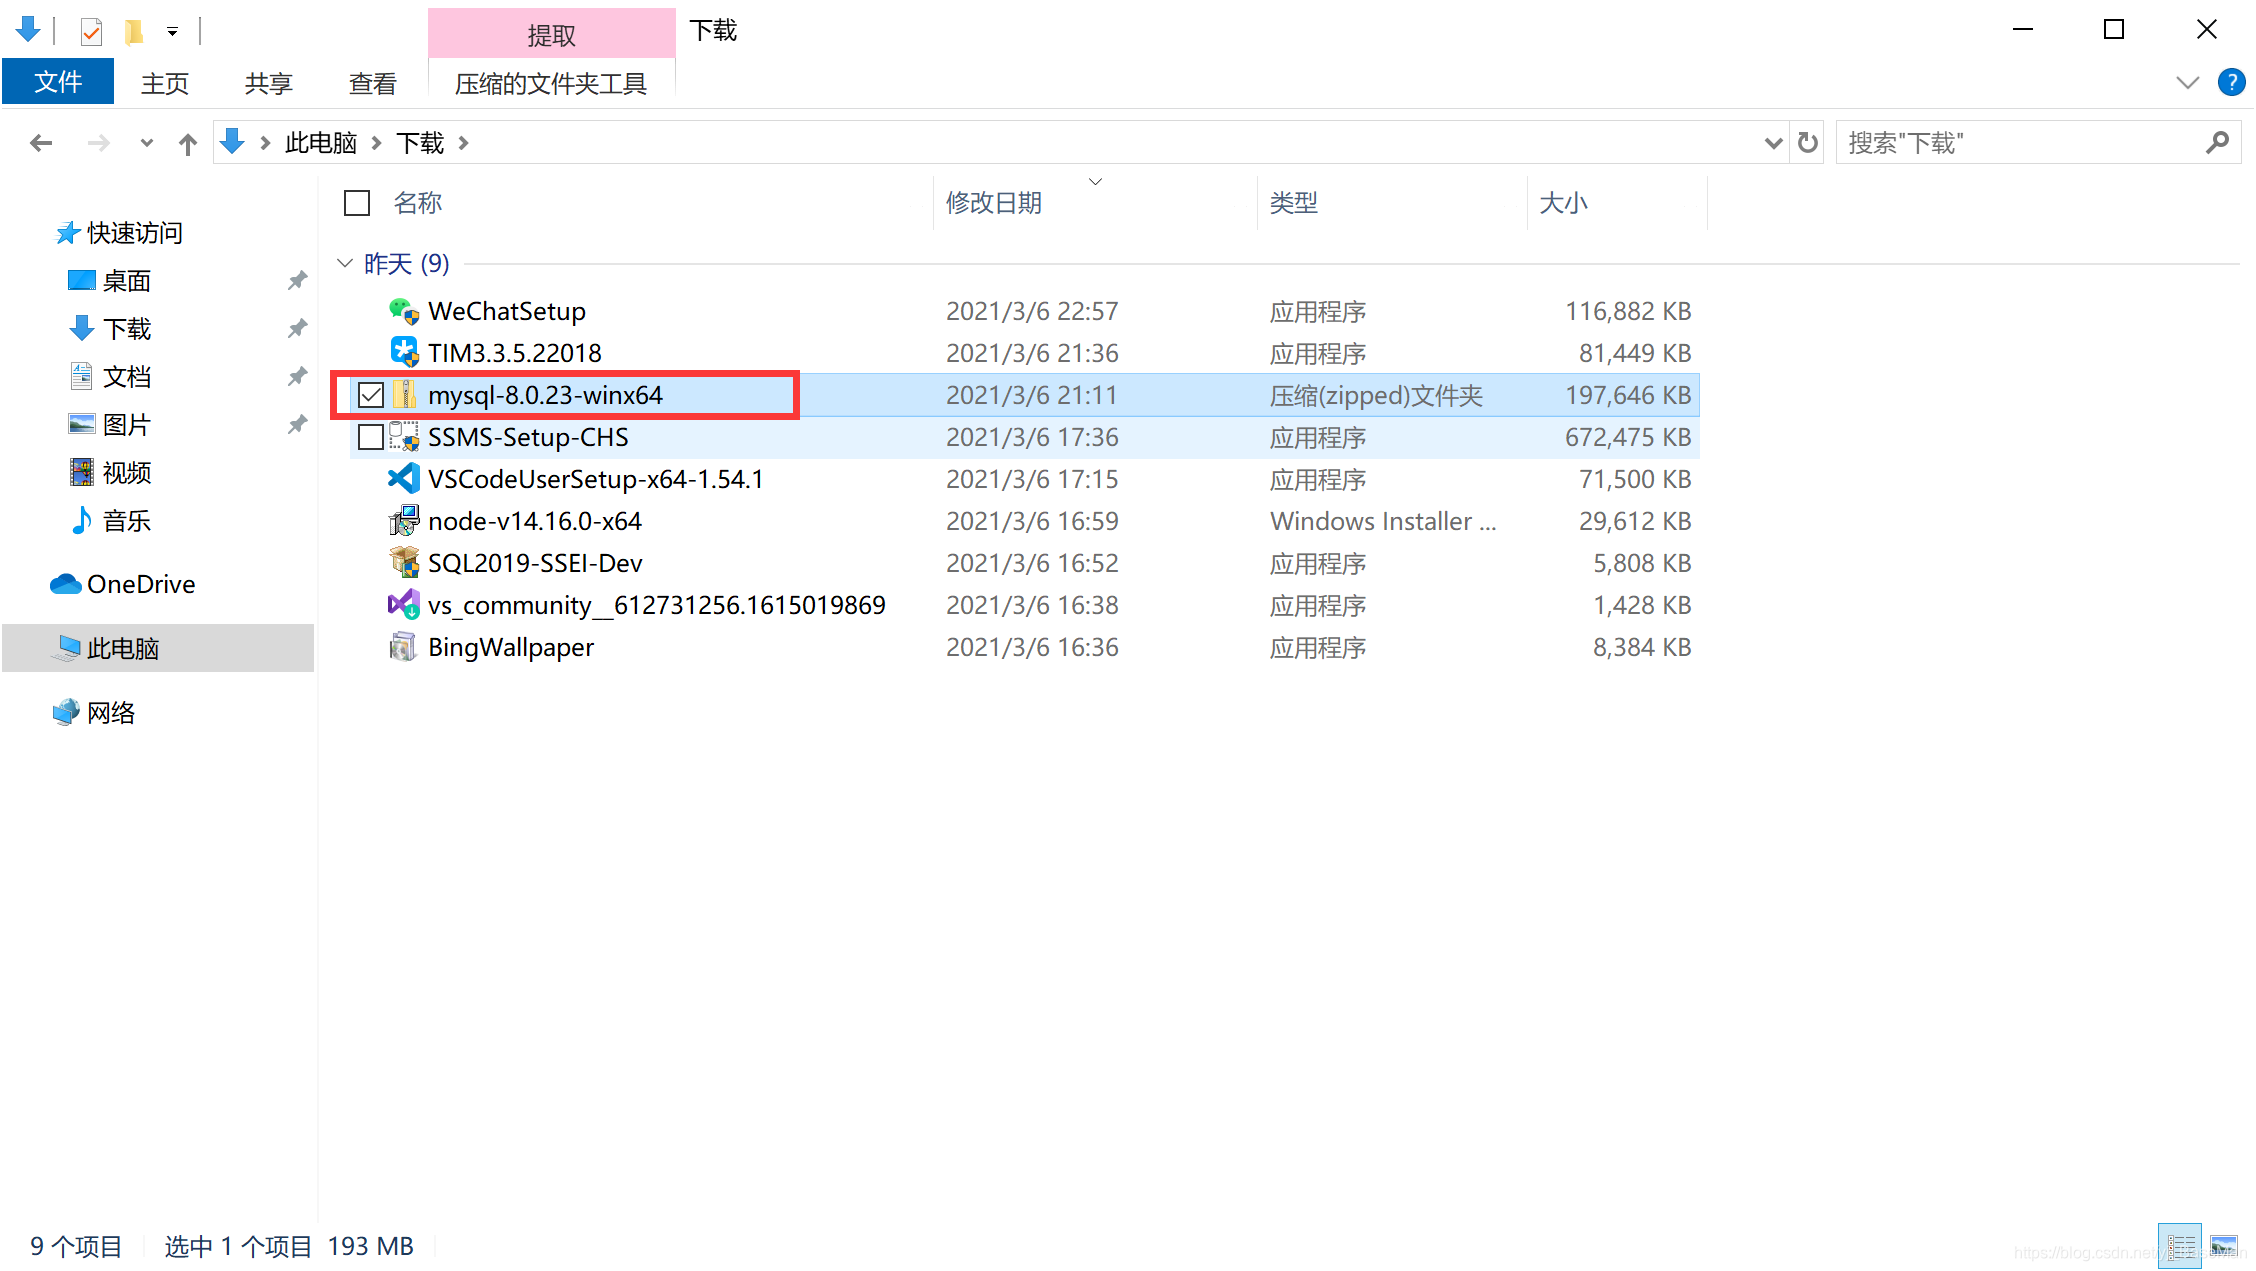Uncheck the mysql-8.0.23-winx64 checkbox
Viewport: 2256px width, 1271px height.
(371, 395)
